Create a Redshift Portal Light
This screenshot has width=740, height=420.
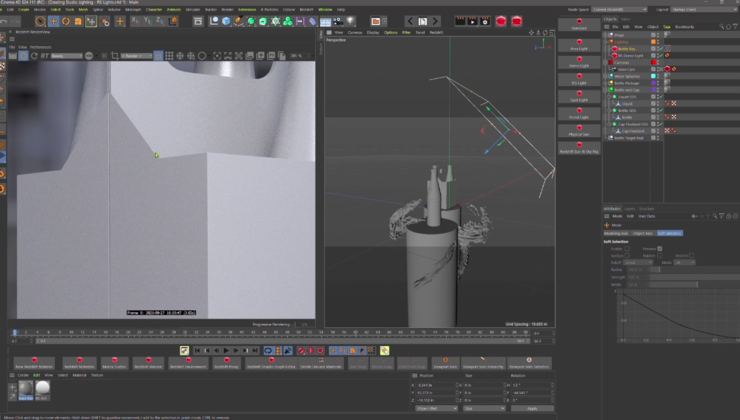click(x=579, y=113)
